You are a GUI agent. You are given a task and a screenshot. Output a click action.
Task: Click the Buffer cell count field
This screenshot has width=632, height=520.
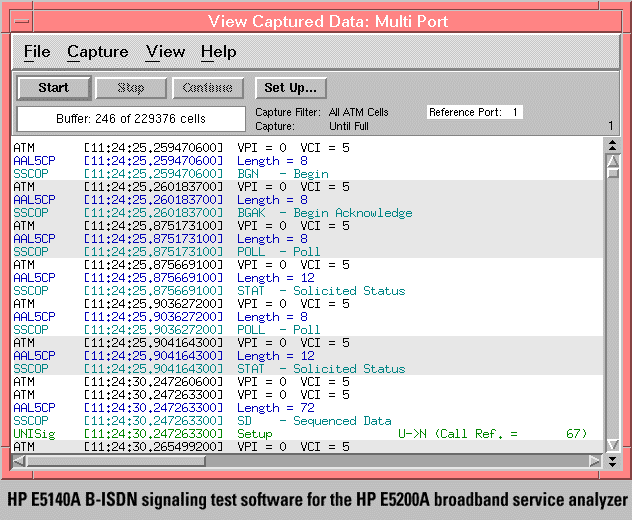click(131, 119)
